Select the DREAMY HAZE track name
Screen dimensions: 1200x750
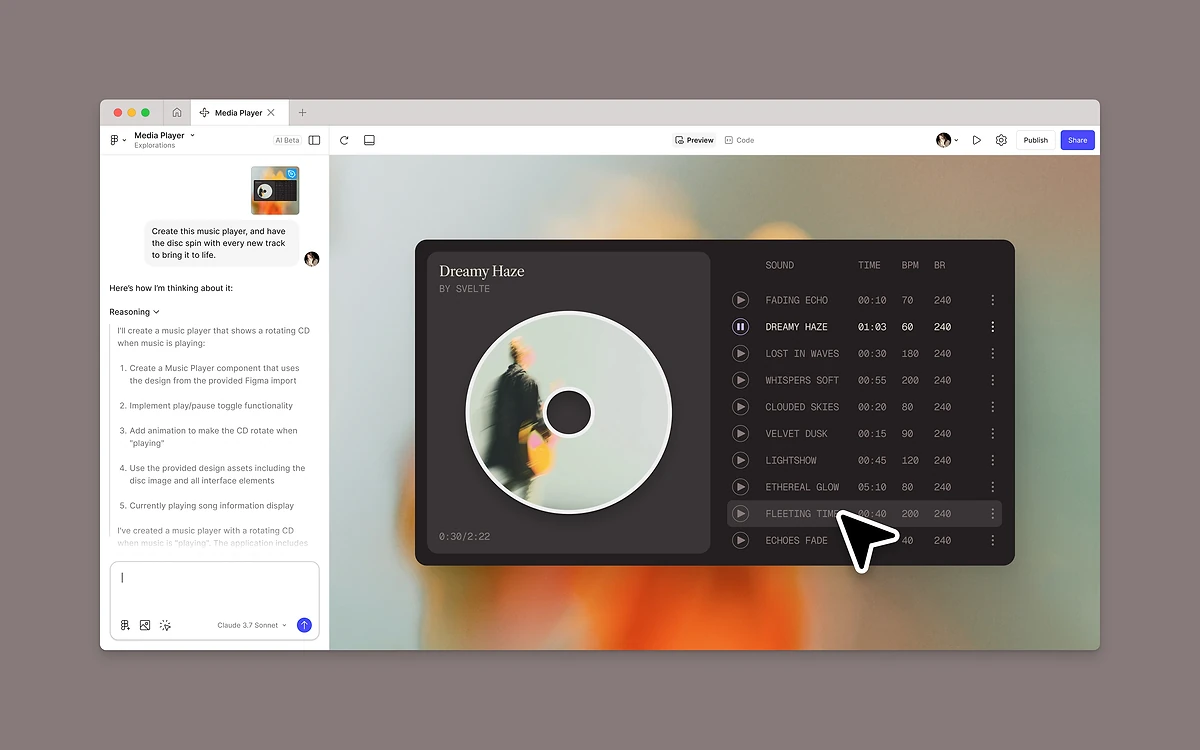click(797, 327)
